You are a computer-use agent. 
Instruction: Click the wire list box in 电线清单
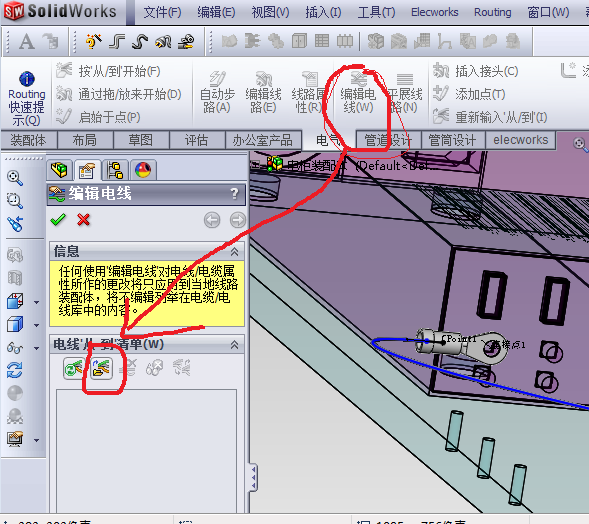(146, 451)
